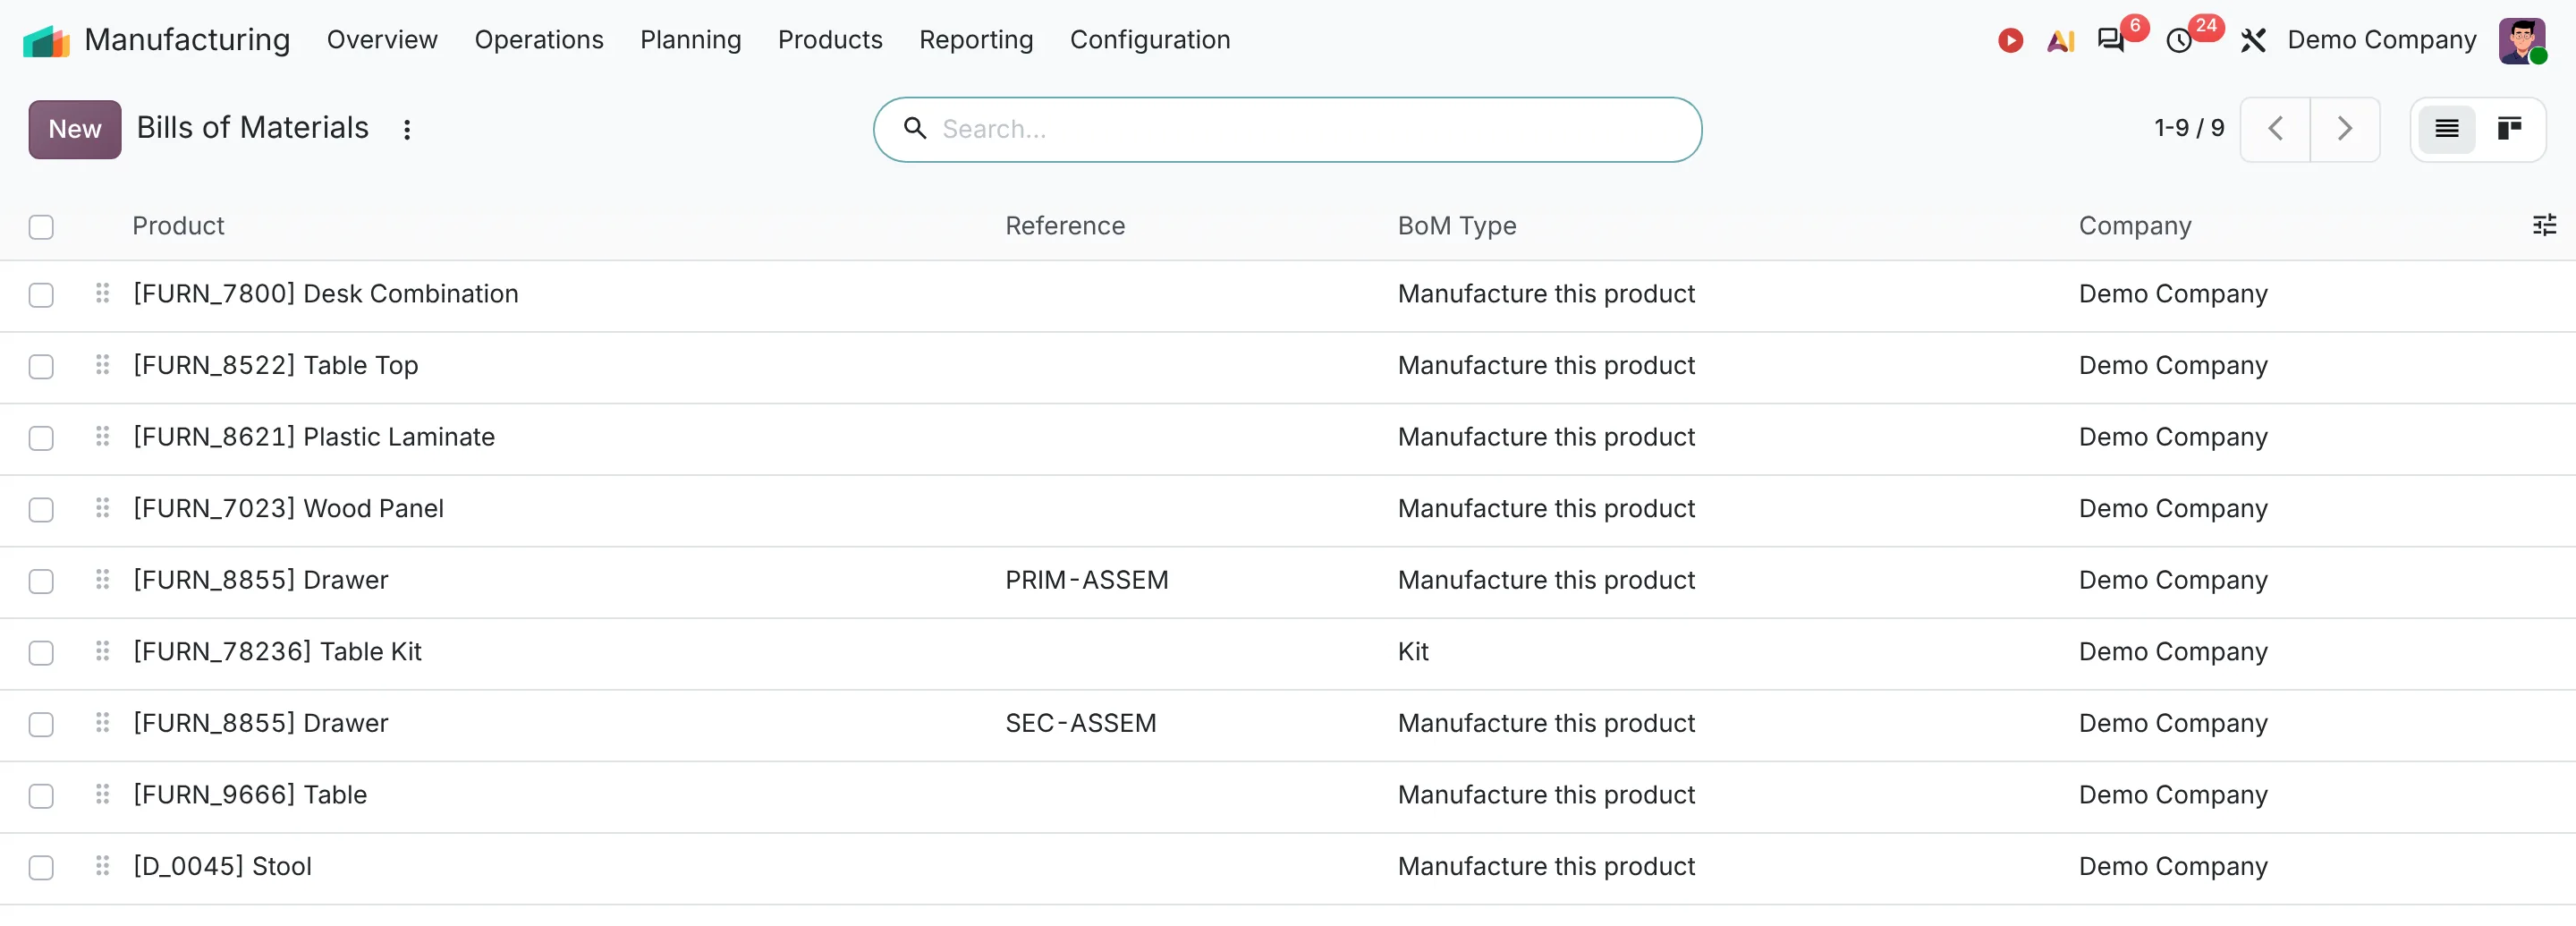The image size is (2576, 926).
Task: Open the AI assistant icon
Action: click(2061, 40)
